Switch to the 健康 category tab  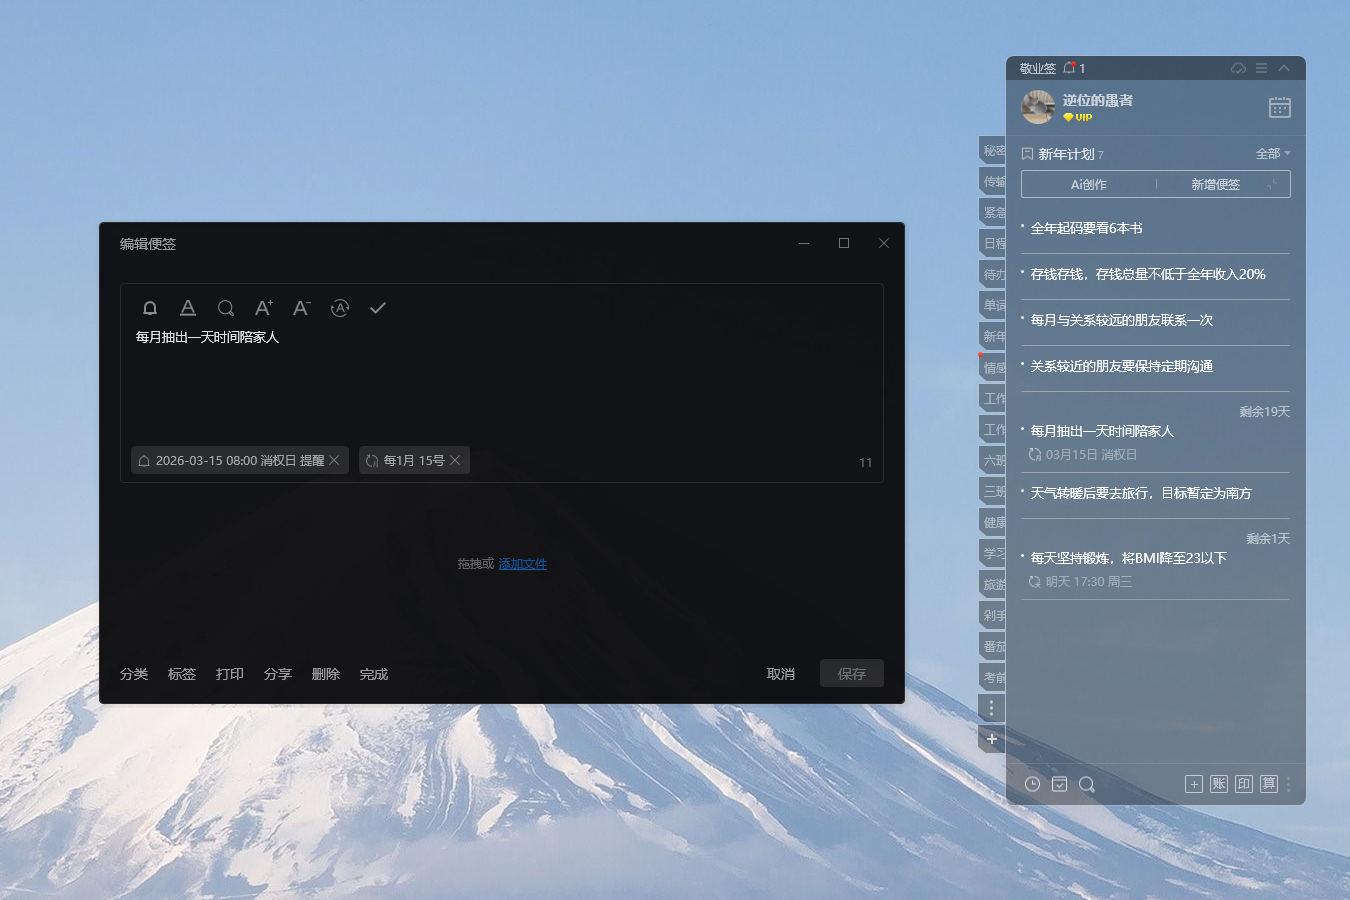pyautogui.click(x=991, y=521)
